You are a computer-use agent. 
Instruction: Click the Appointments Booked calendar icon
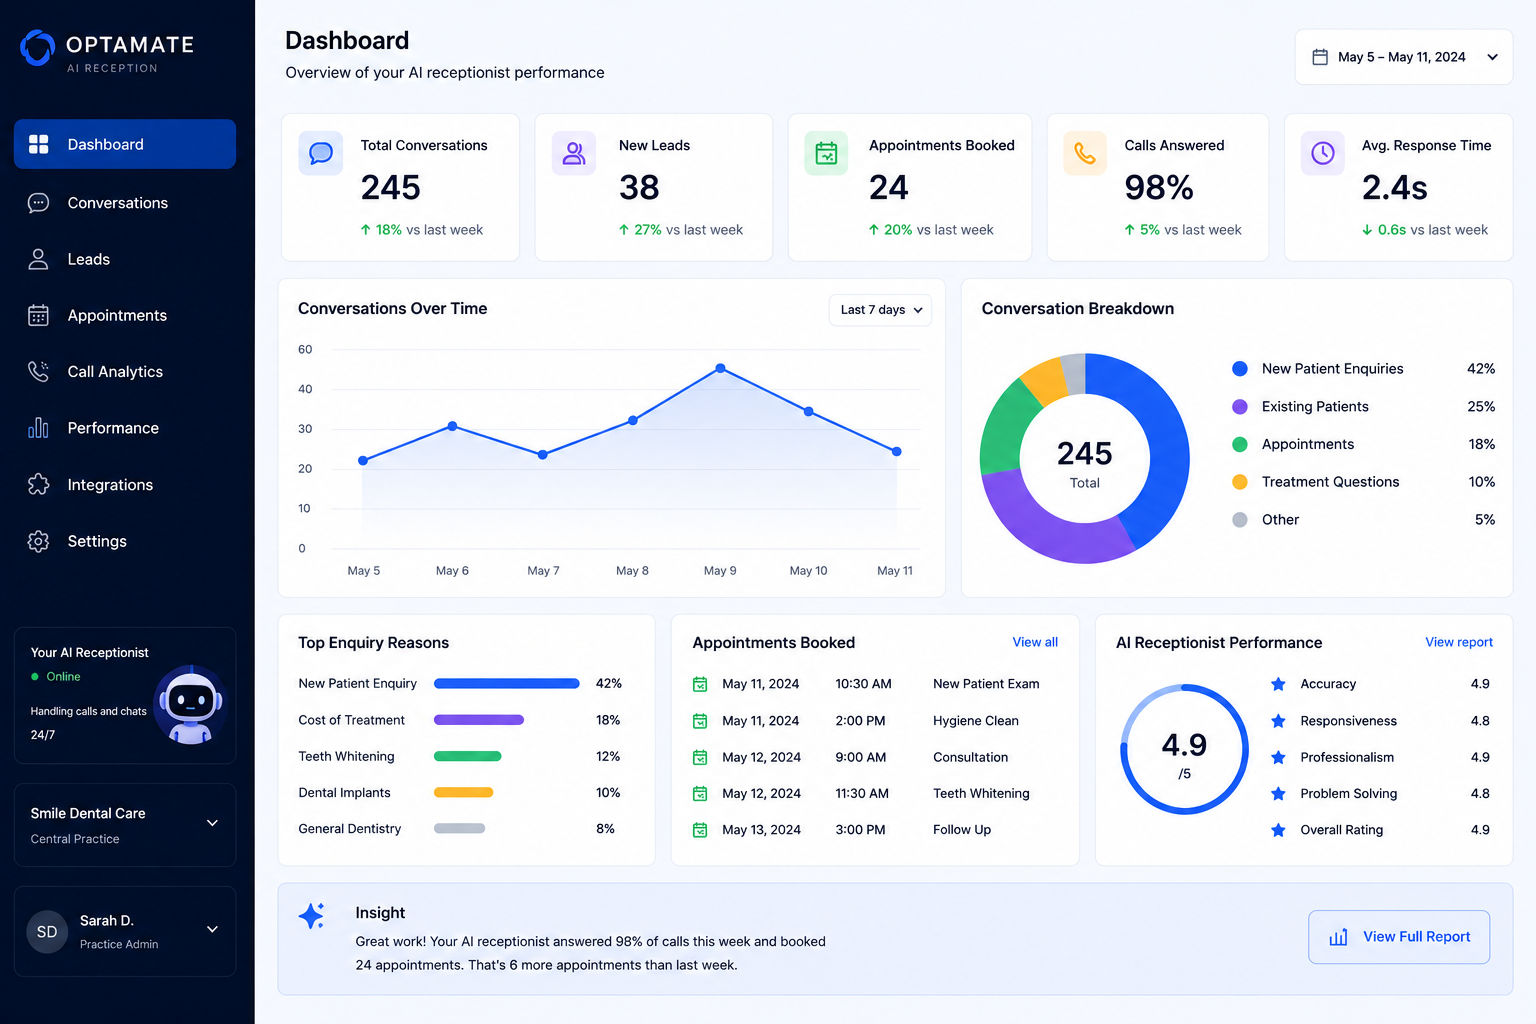pos(826,153)
